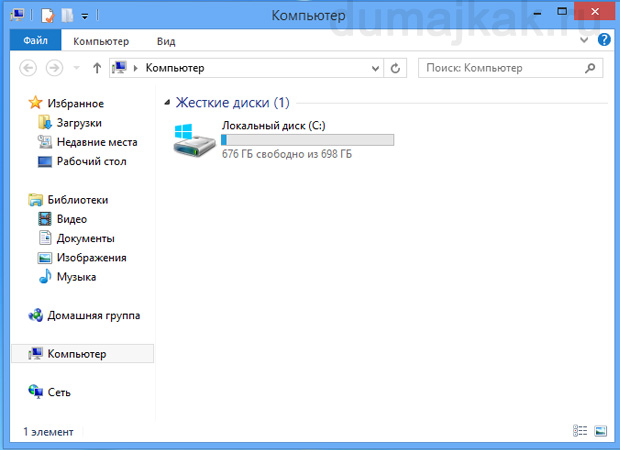The width and height of the screenshot is (620, 450).
Task: Refresh the Компьютер view
Action: [395, 68]
